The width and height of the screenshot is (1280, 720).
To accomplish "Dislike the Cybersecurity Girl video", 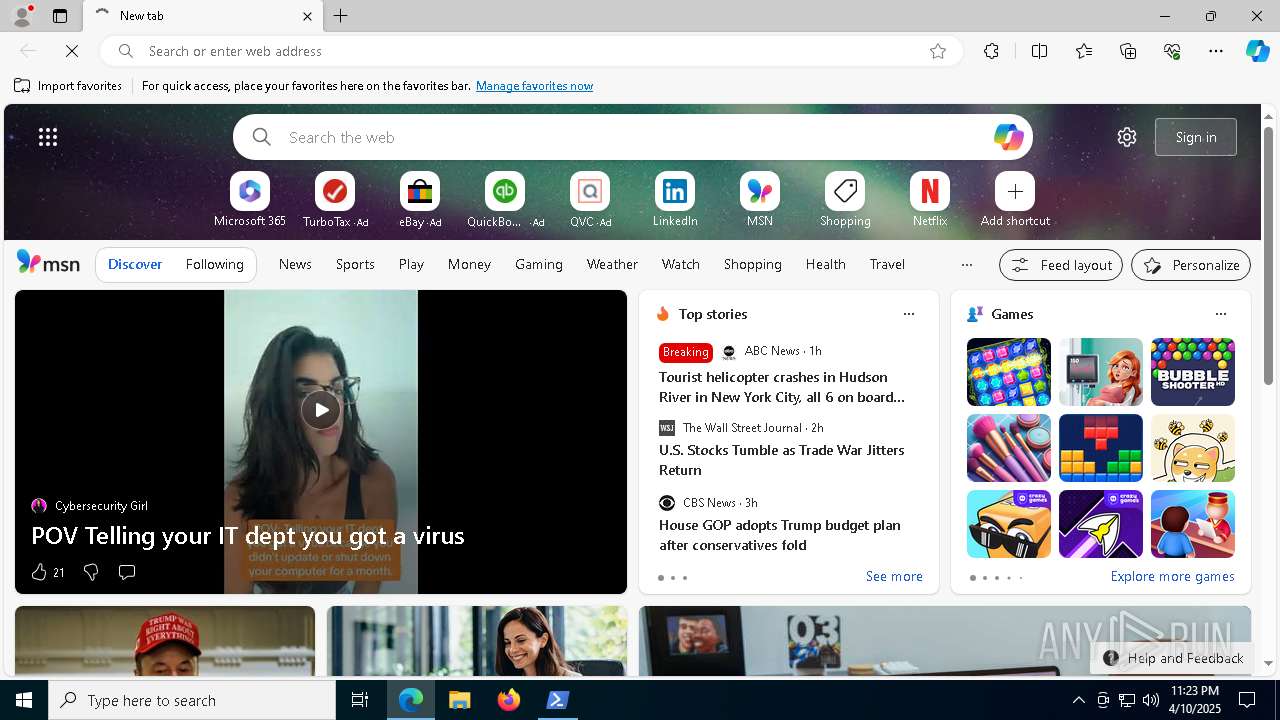I will click(91, 572).
